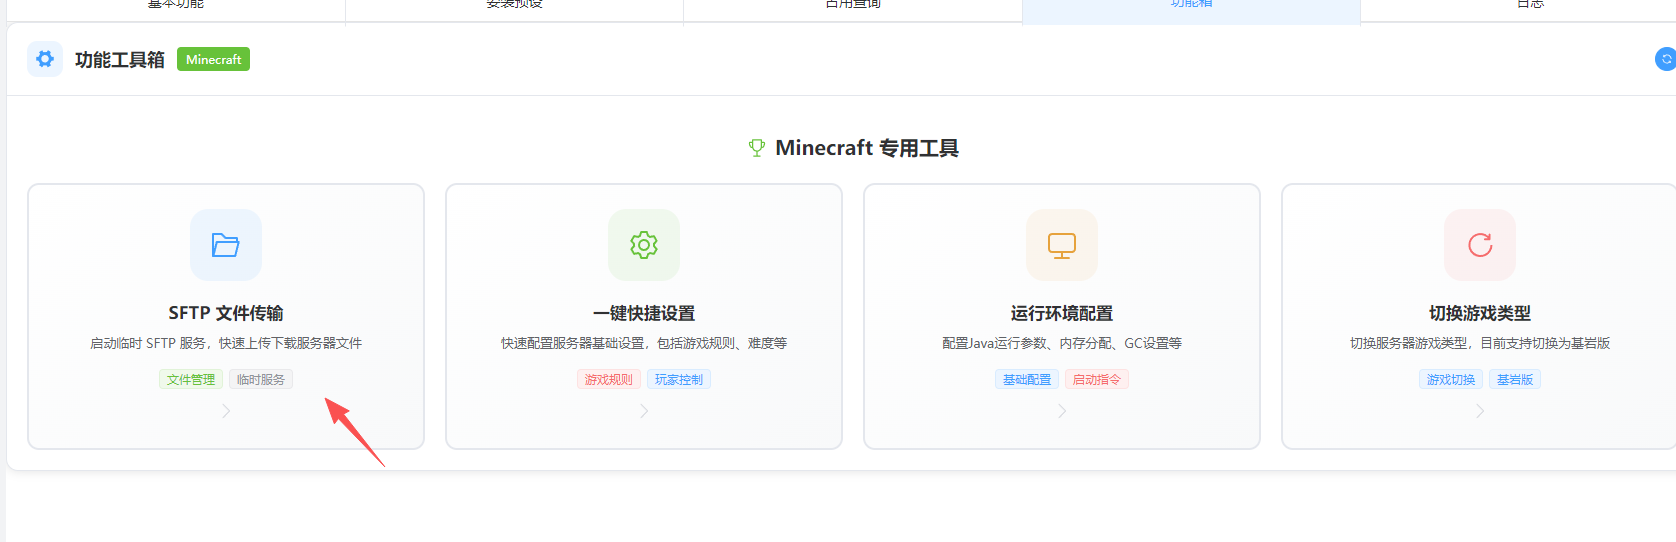Click the green gear quick settings icon
The height and width of the screenshot is (542, 1676).
coord(644,245)
